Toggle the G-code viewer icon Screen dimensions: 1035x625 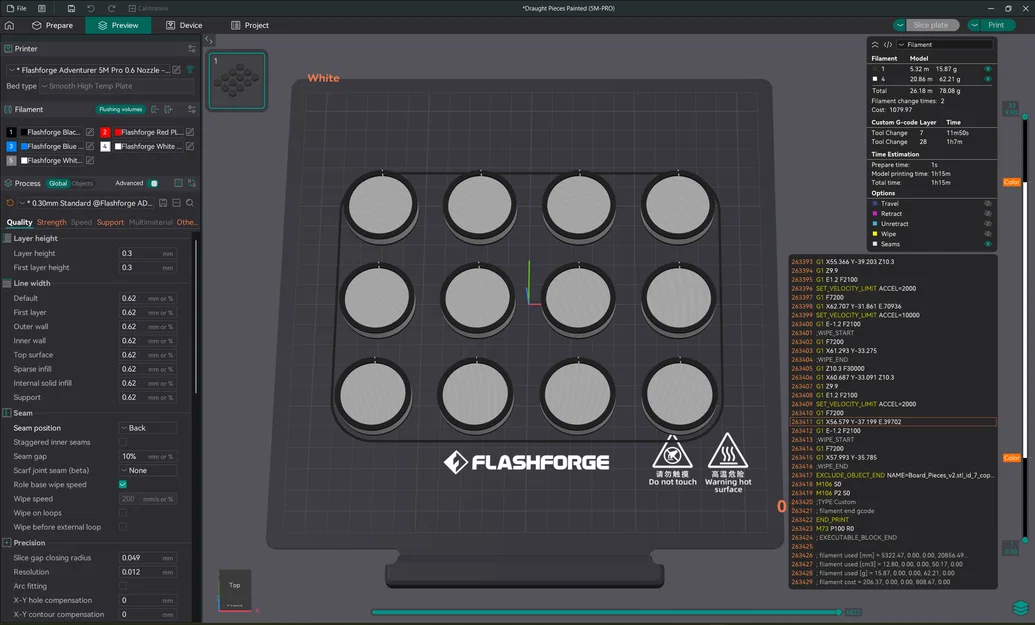pos(888,45)
